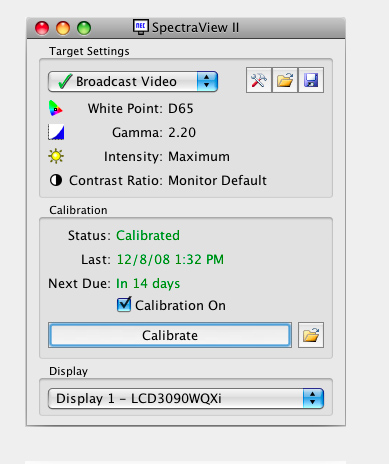Click the last calibration date 12/8/08 1:32 PM
Viewport: 389px width, 464px height.
pos(170,260)
